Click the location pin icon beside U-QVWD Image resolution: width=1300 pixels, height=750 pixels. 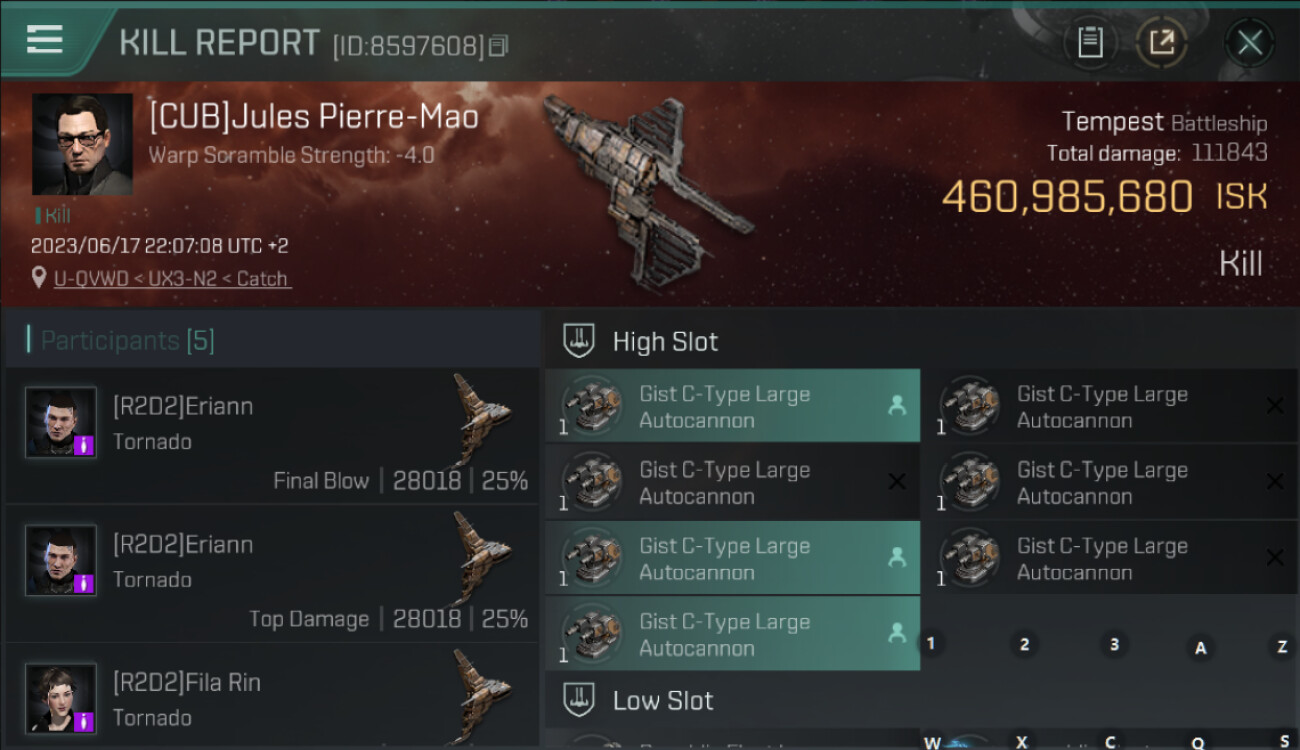[x=40, y=279]
